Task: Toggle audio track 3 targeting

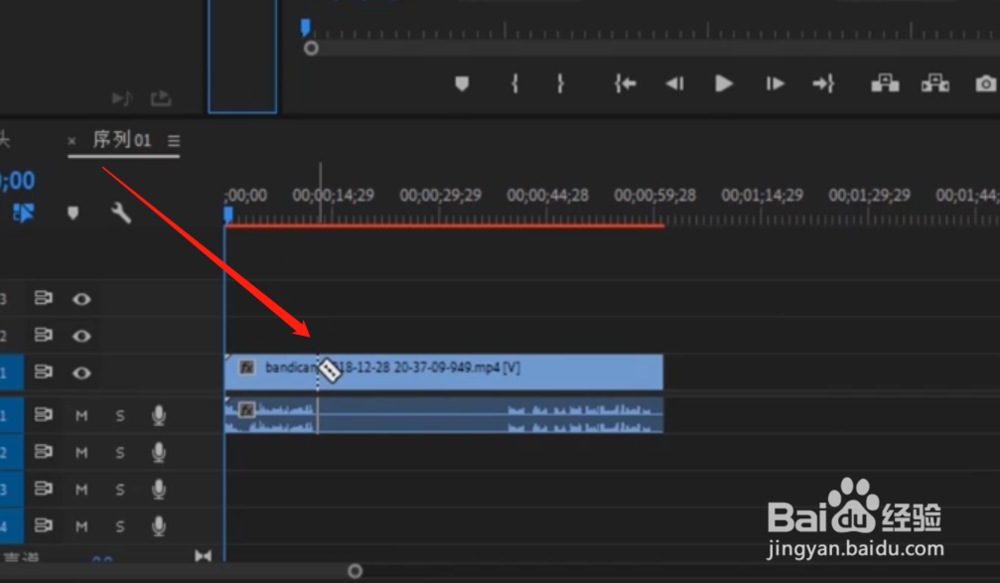Action: point(11,489)
